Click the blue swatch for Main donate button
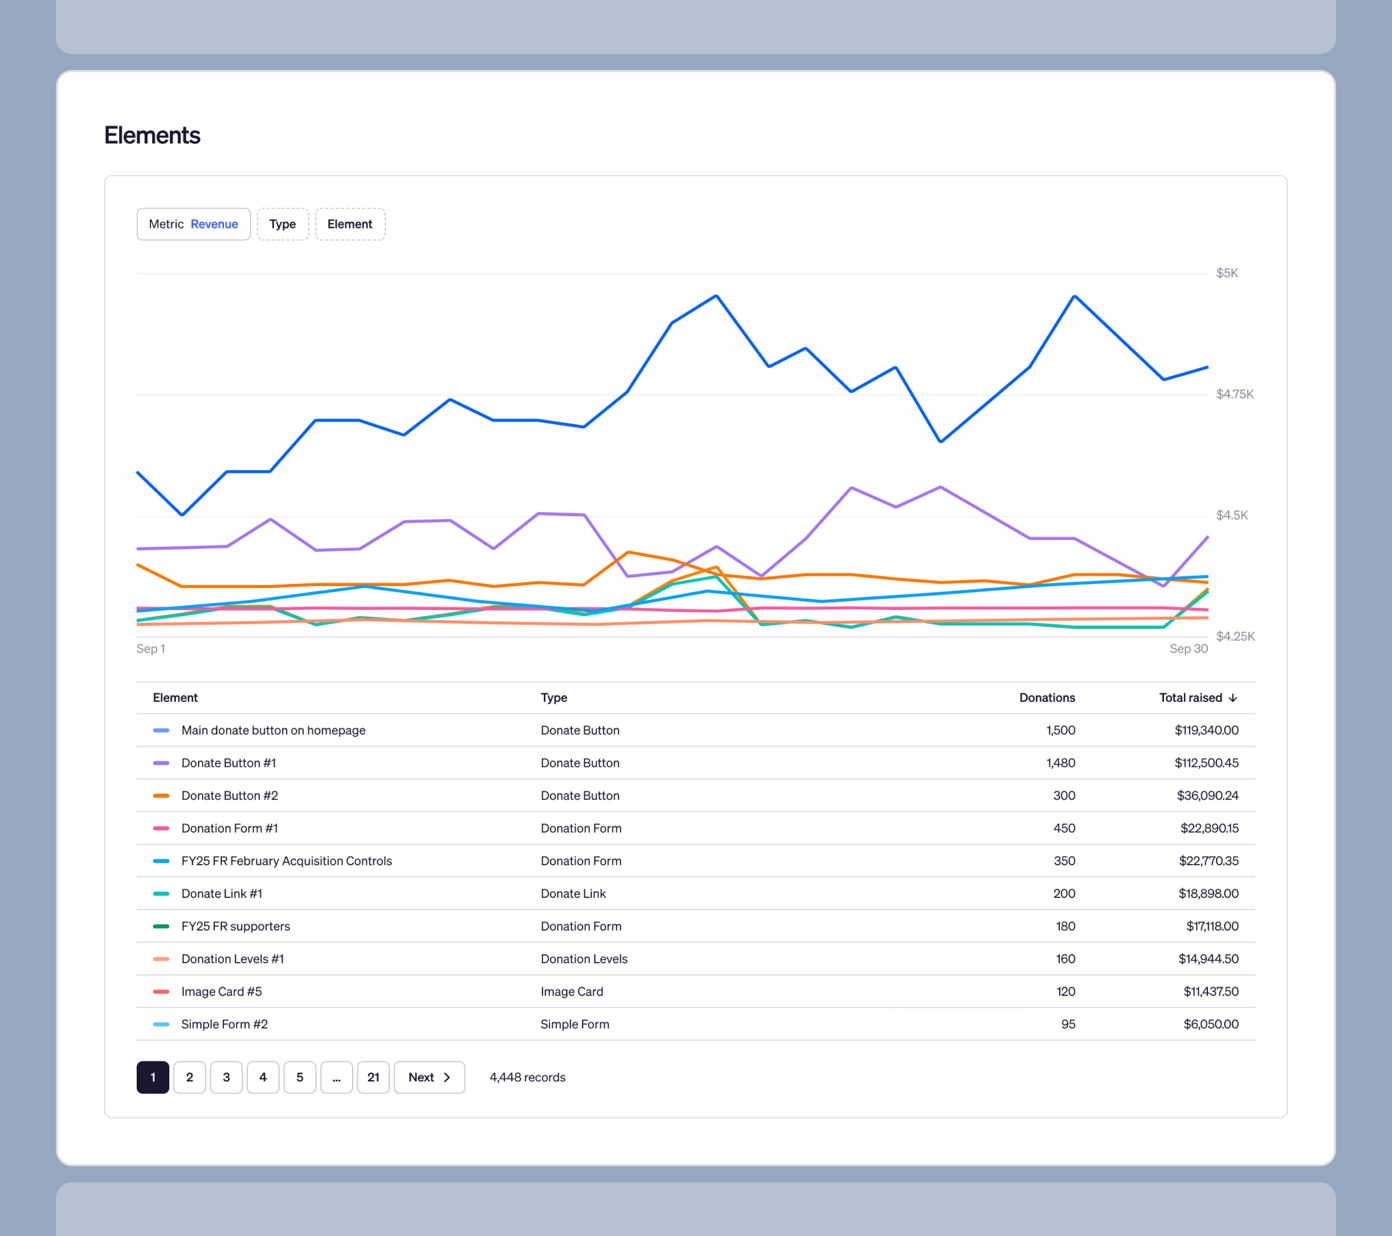This screenshot has width=1392, height=1236. [161, 731]
